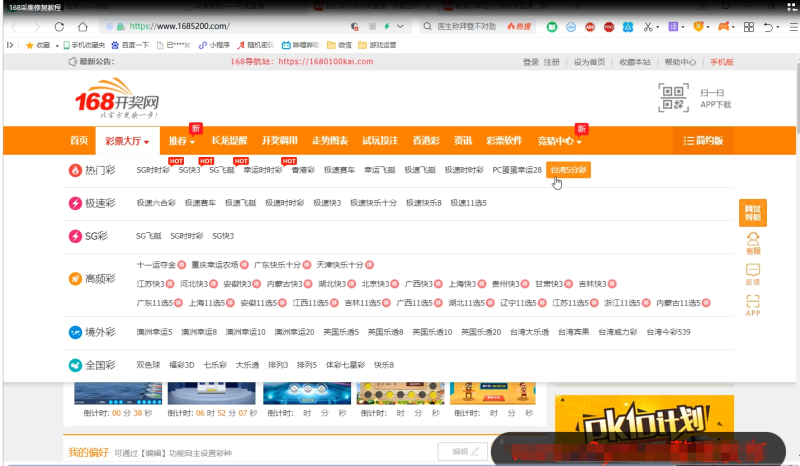Click the orange 网址导航 sidebar button

tap(753, 212)
